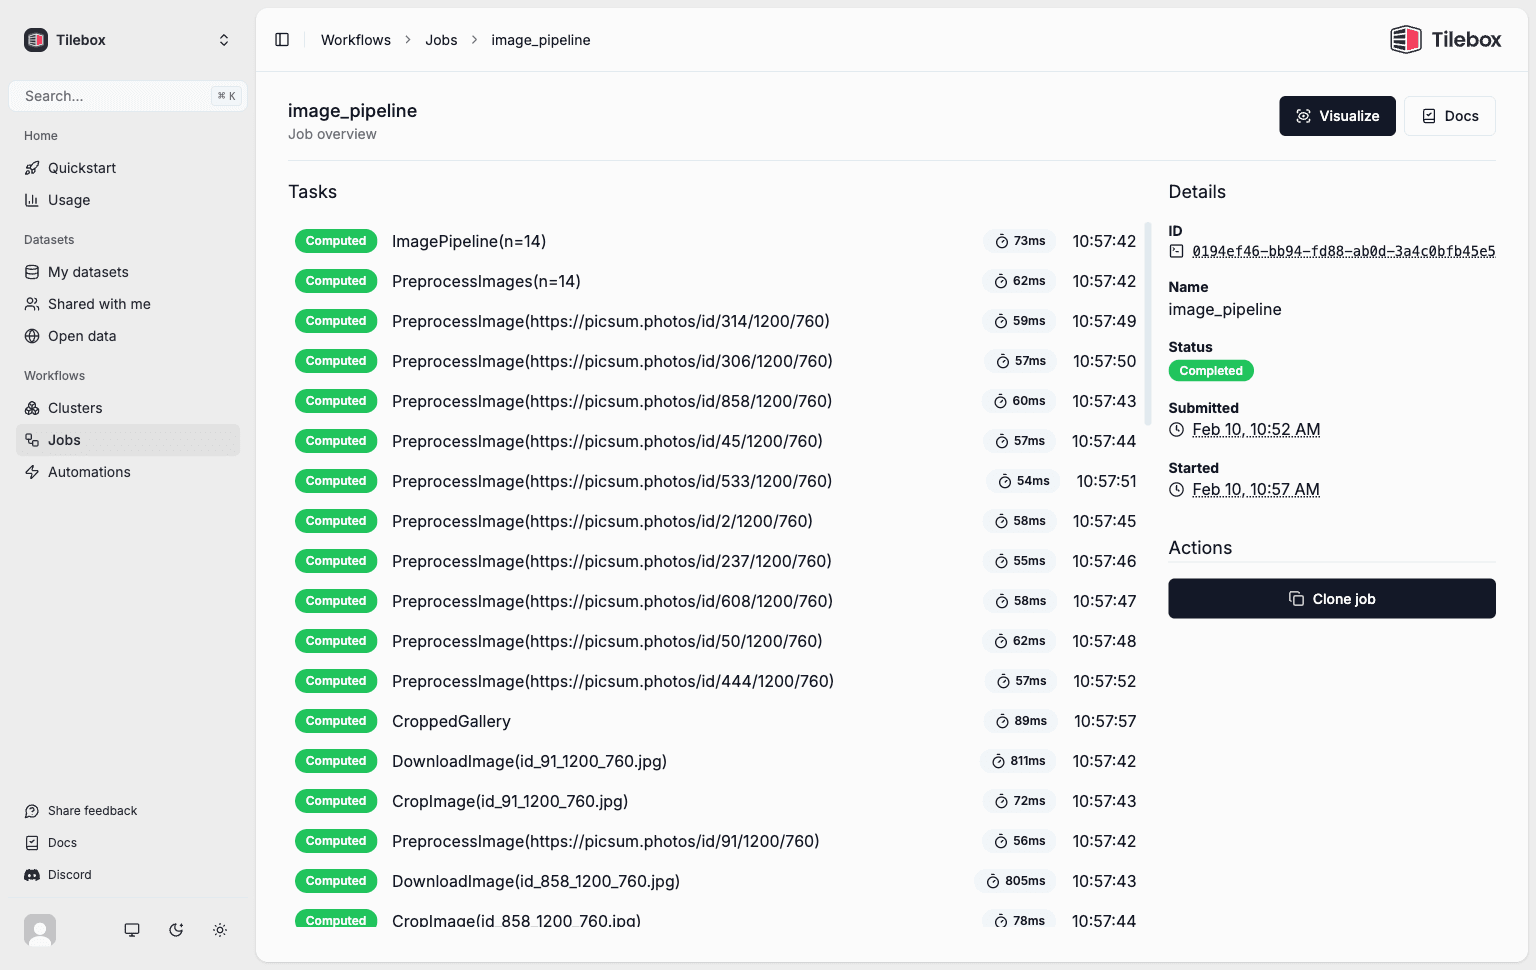This screenshot has height=970, width=1536.
Task: Select the PreprocessImage id/50 task
Action: click(607, 641)
